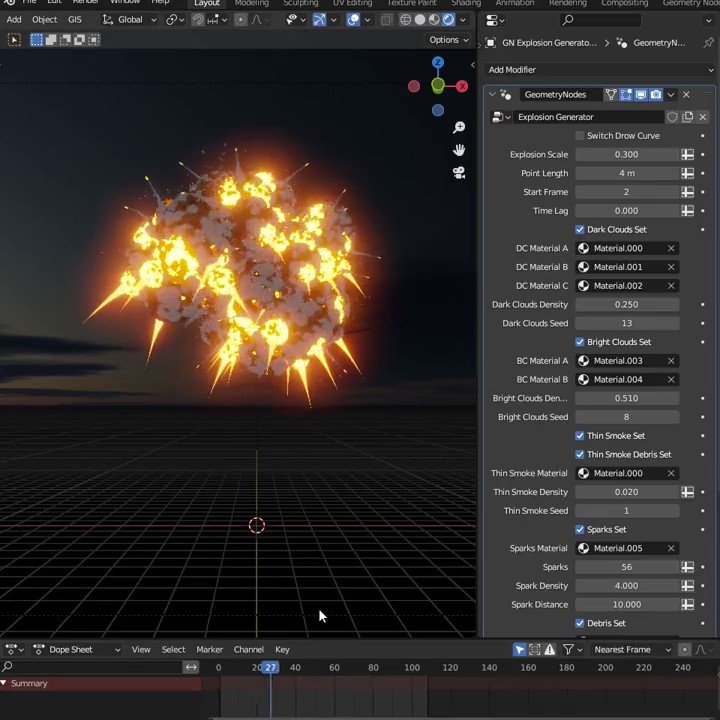Toggle show errors warning icon in Dope Sheet

click(550, 649)
